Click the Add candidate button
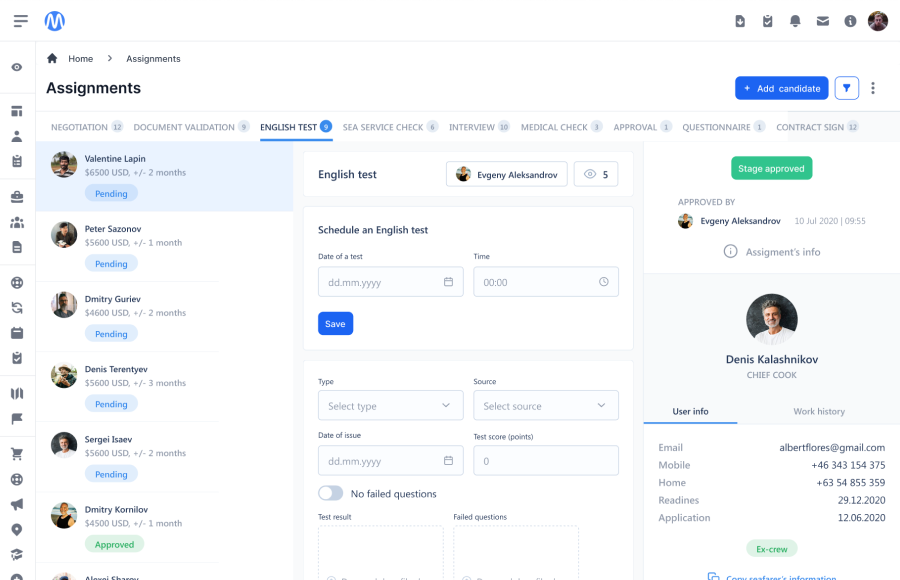Viewport: 900px width, 580px height. (x=782, y=88)
